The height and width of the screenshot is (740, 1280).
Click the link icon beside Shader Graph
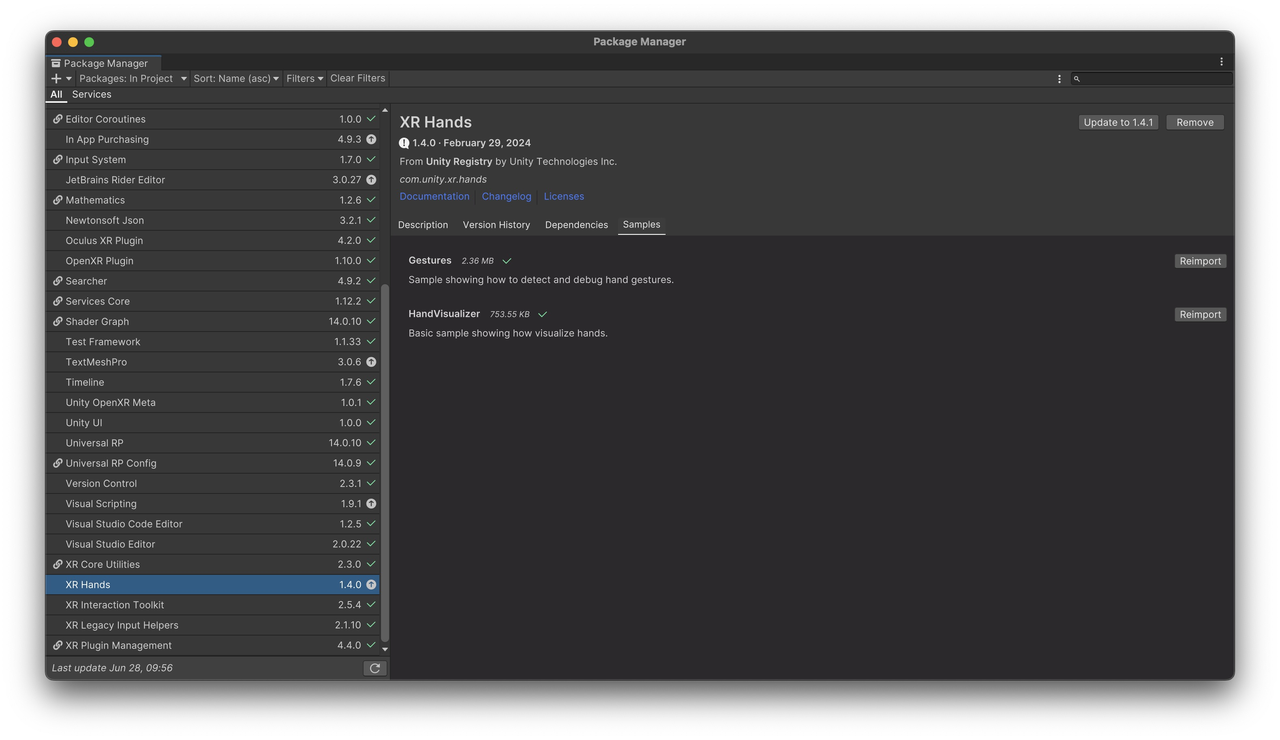57,321
